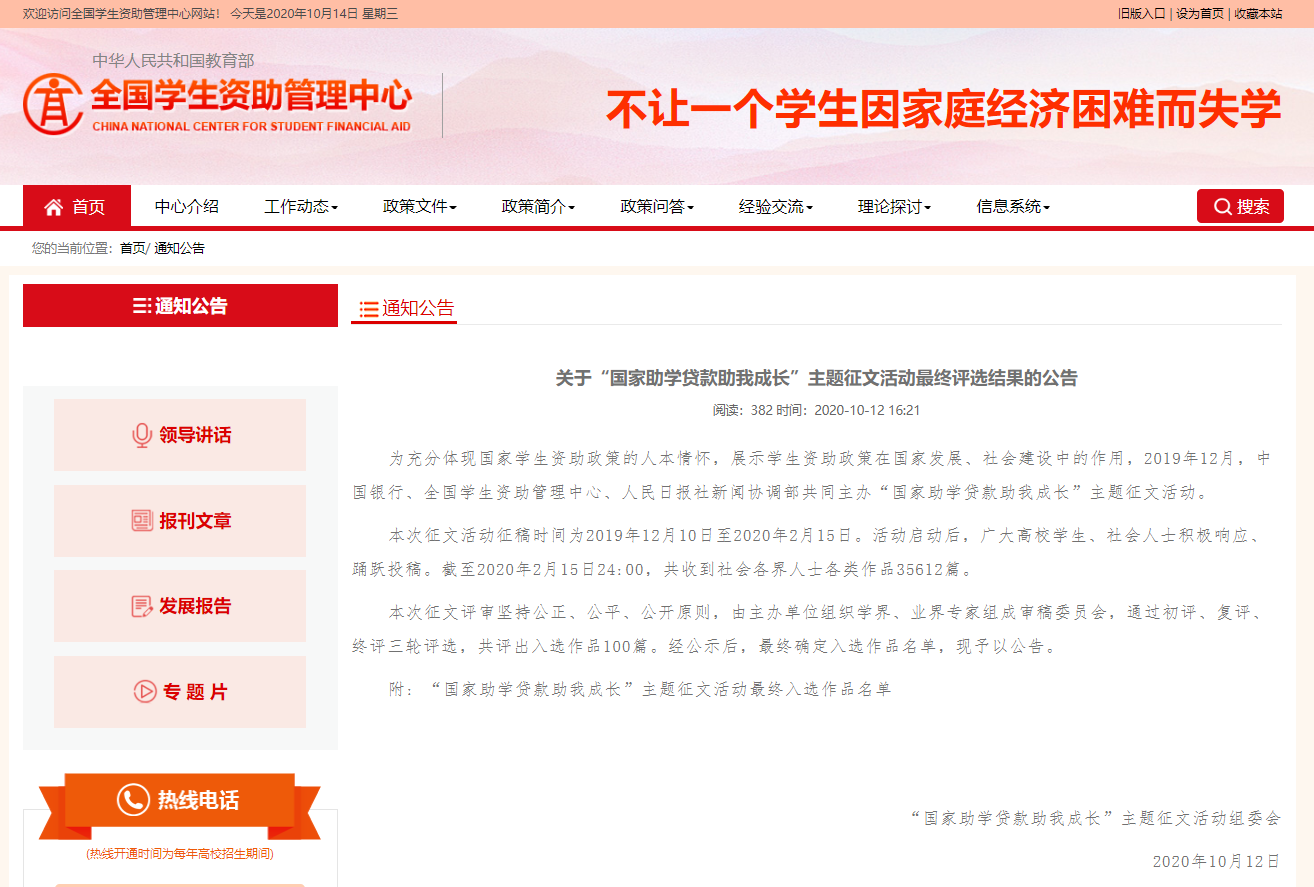This screenshot has width=1314, height=887.
Task: Open the 政策问答 dropdown menu
Action: (x=657, y=207)
